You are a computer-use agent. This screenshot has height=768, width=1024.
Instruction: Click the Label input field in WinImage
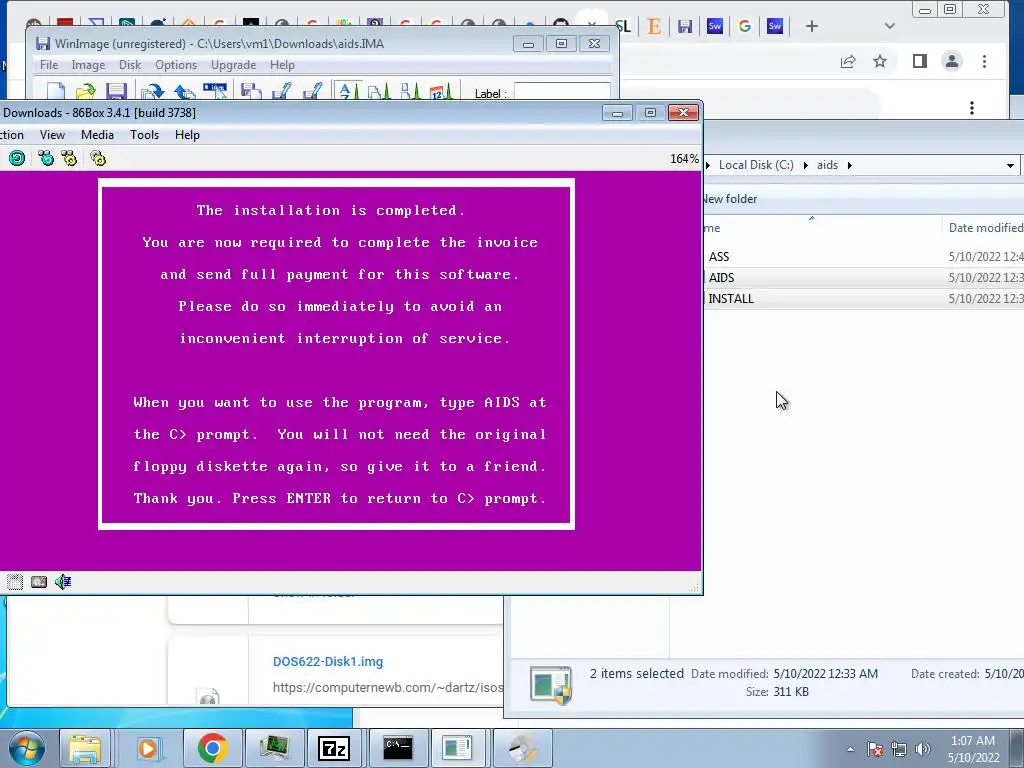[562, 91]
